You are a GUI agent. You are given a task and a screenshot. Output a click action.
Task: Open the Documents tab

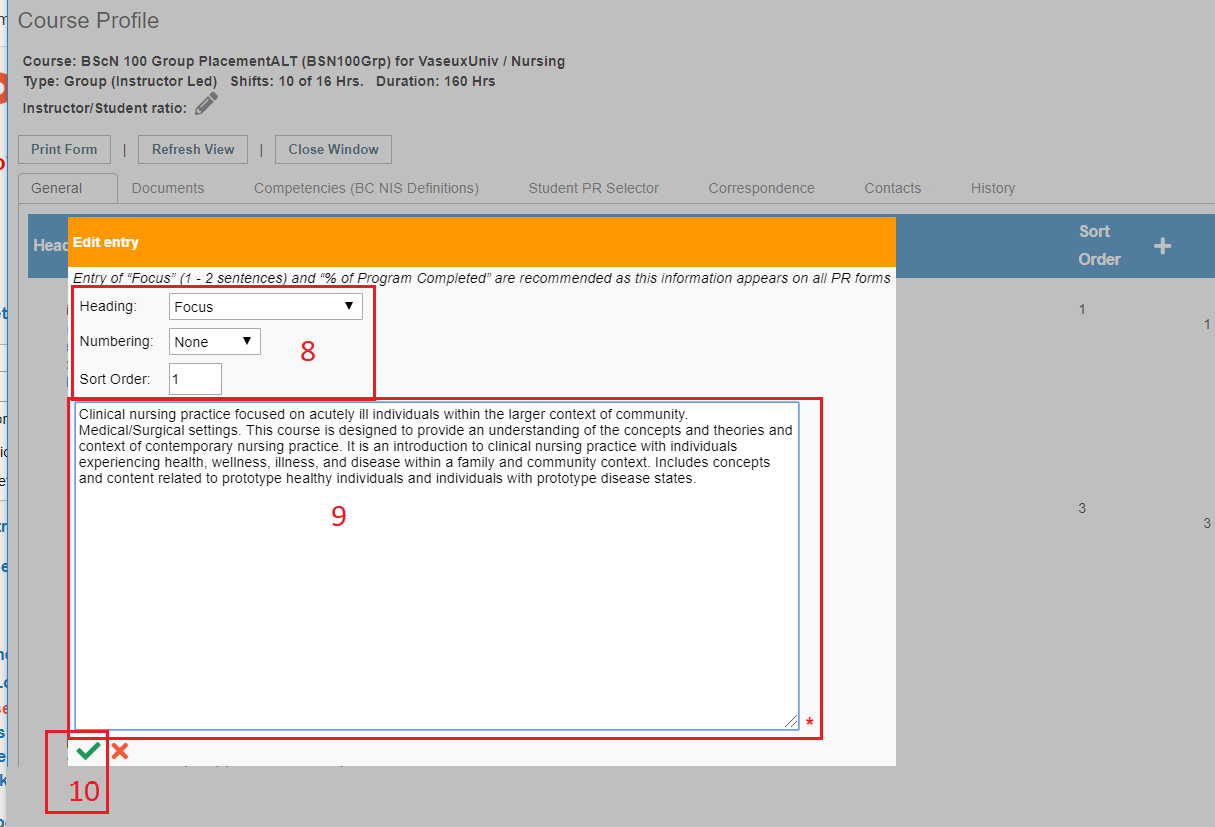168,188
